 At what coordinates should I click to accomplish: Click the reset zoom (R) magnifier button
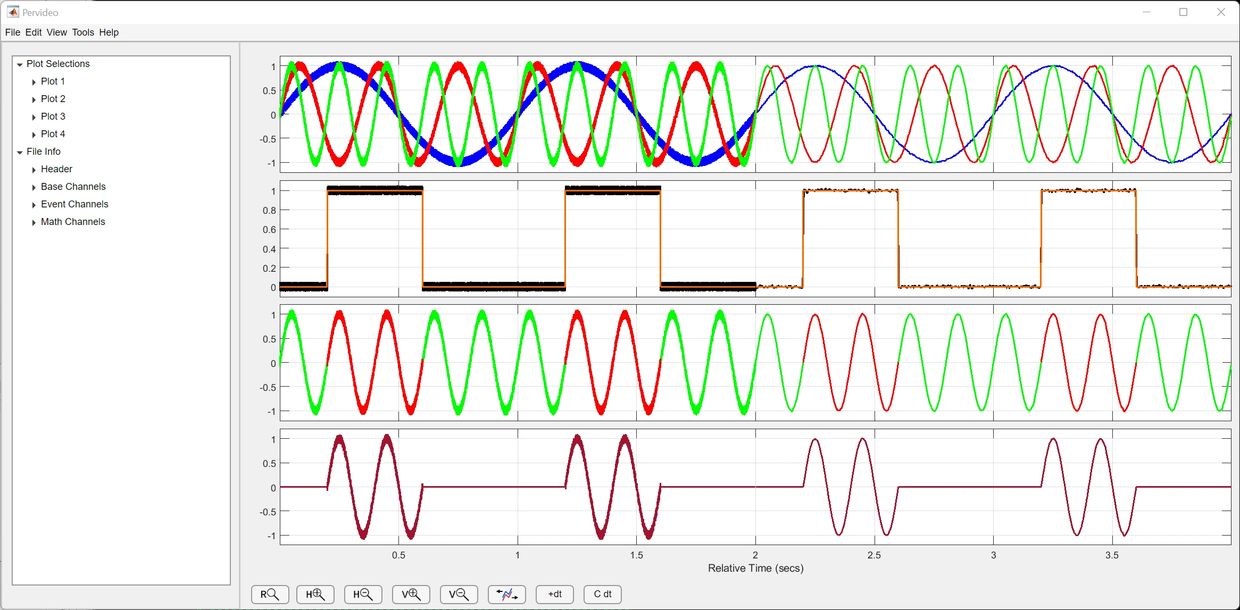click(269, 594)
